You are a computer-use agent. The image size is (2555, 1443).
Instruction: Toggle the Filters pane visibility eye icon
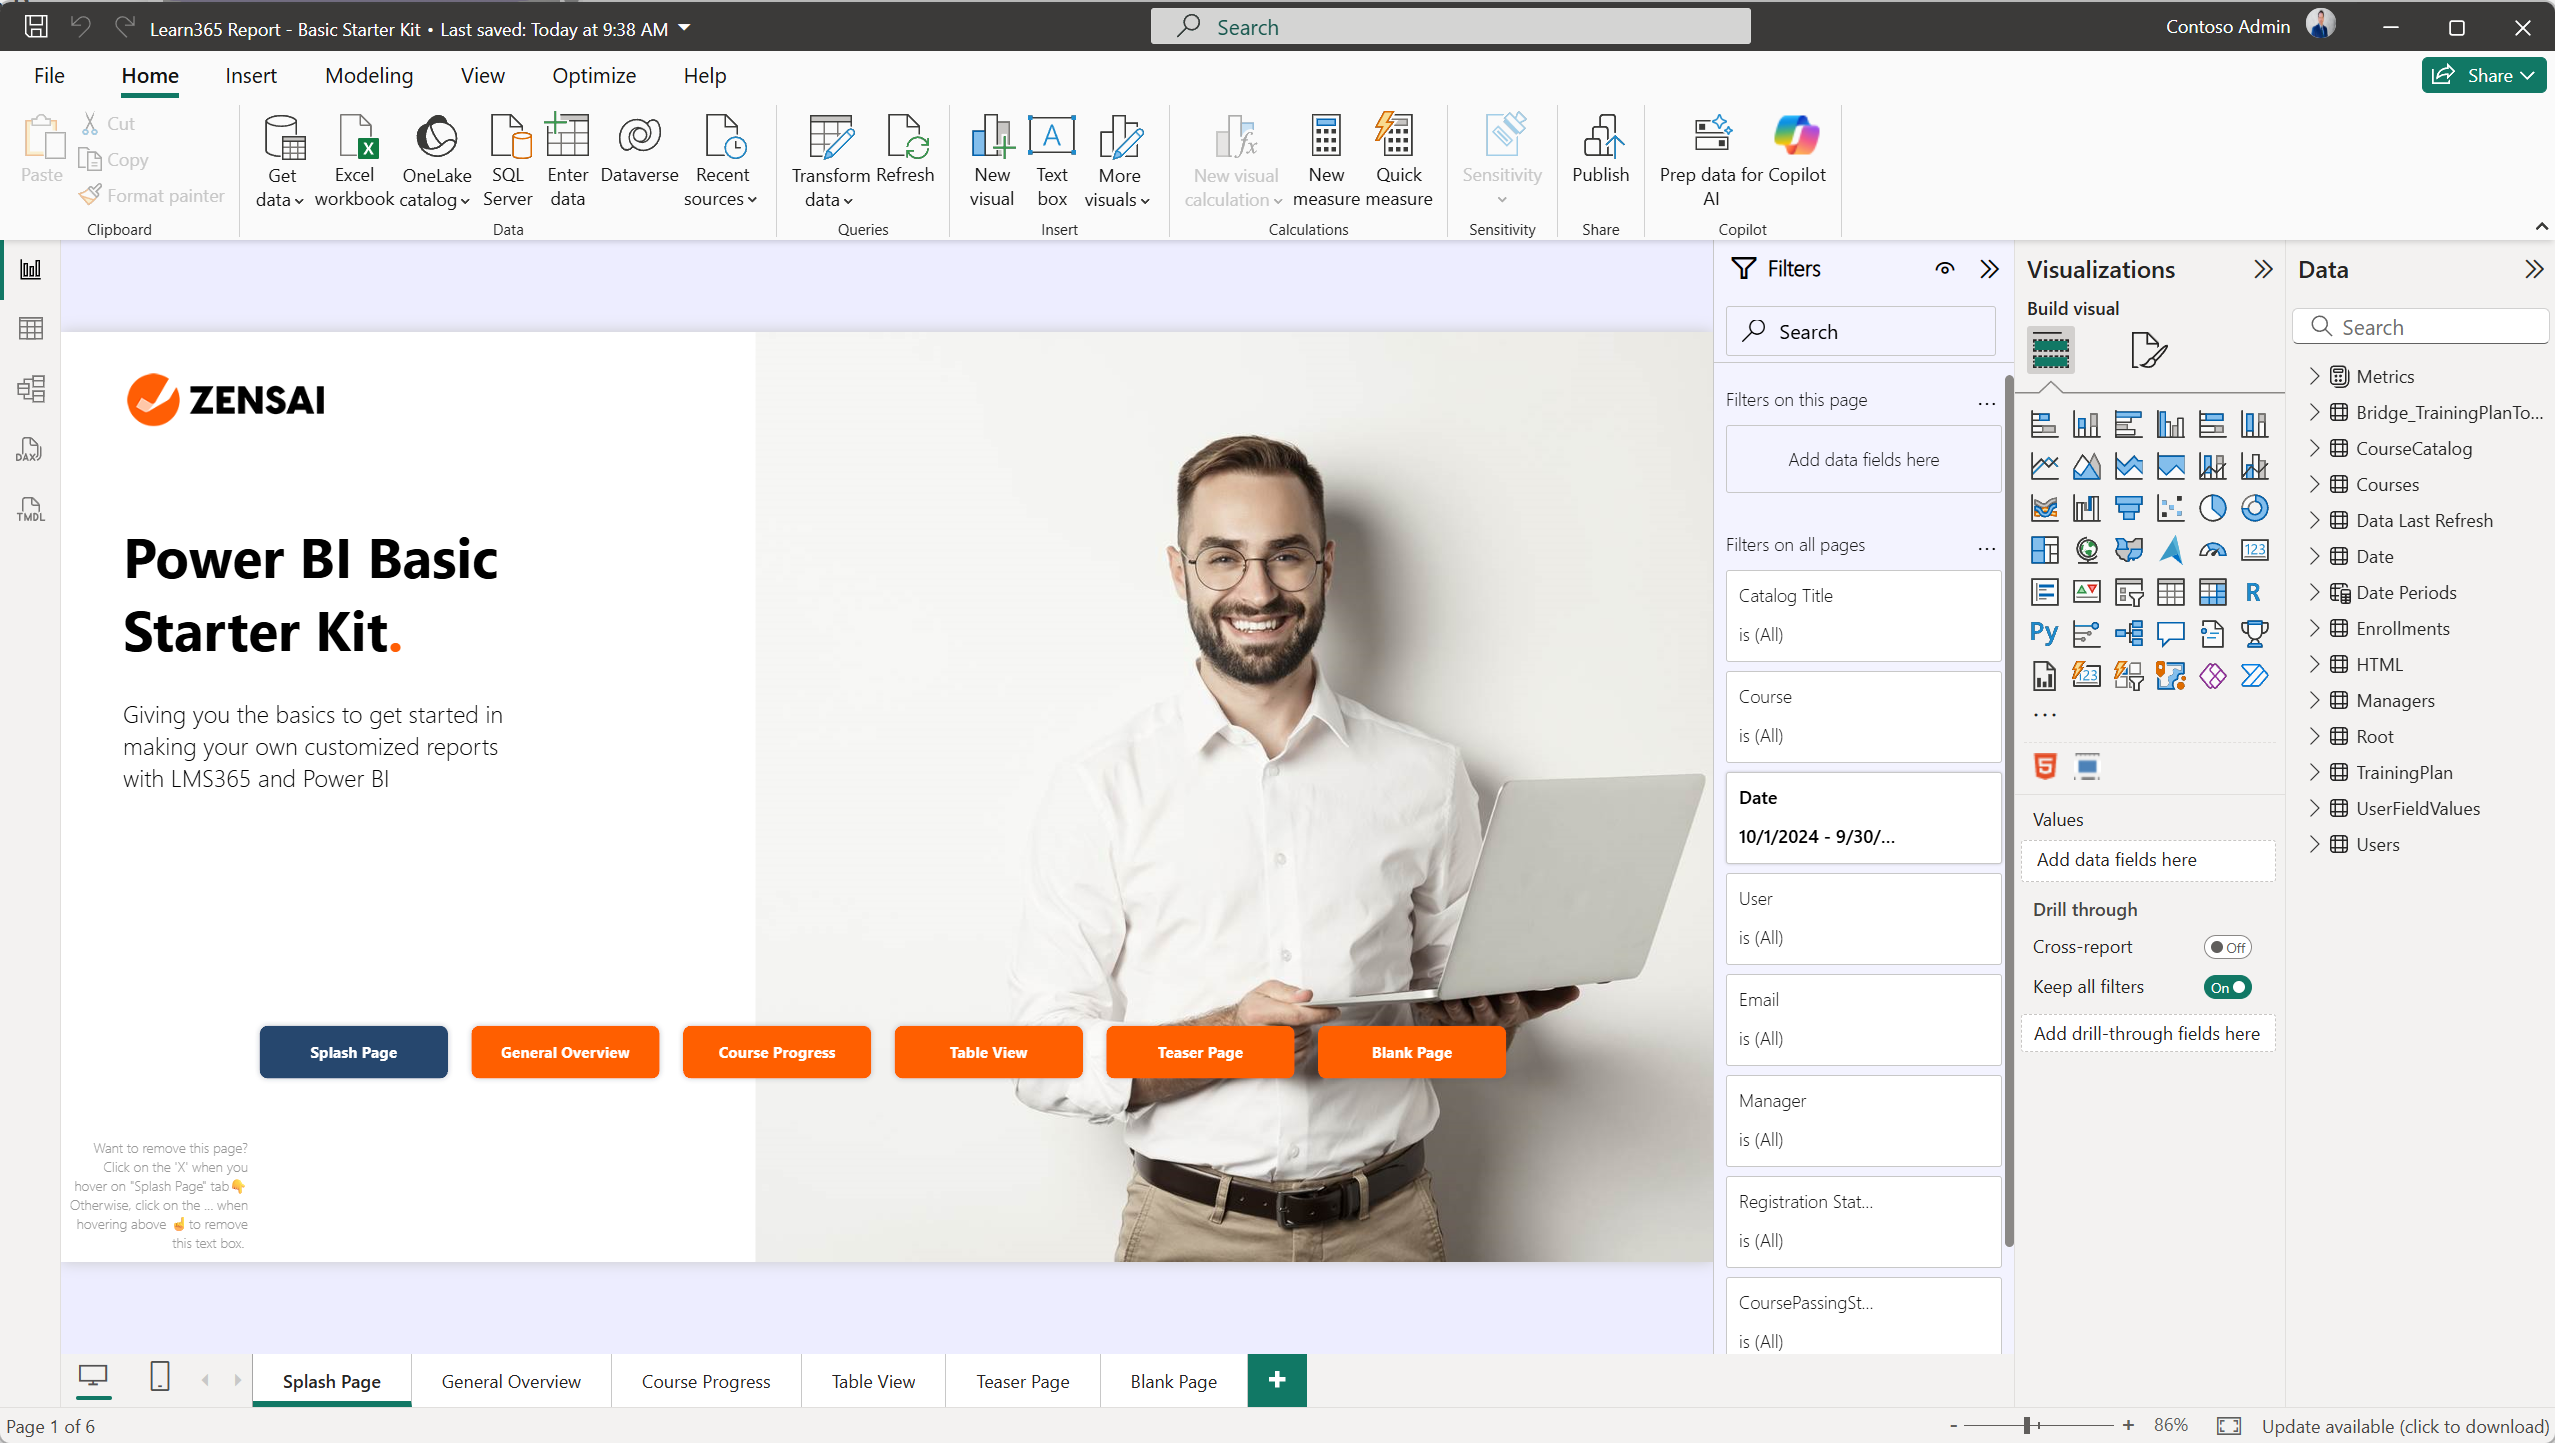1944,269
